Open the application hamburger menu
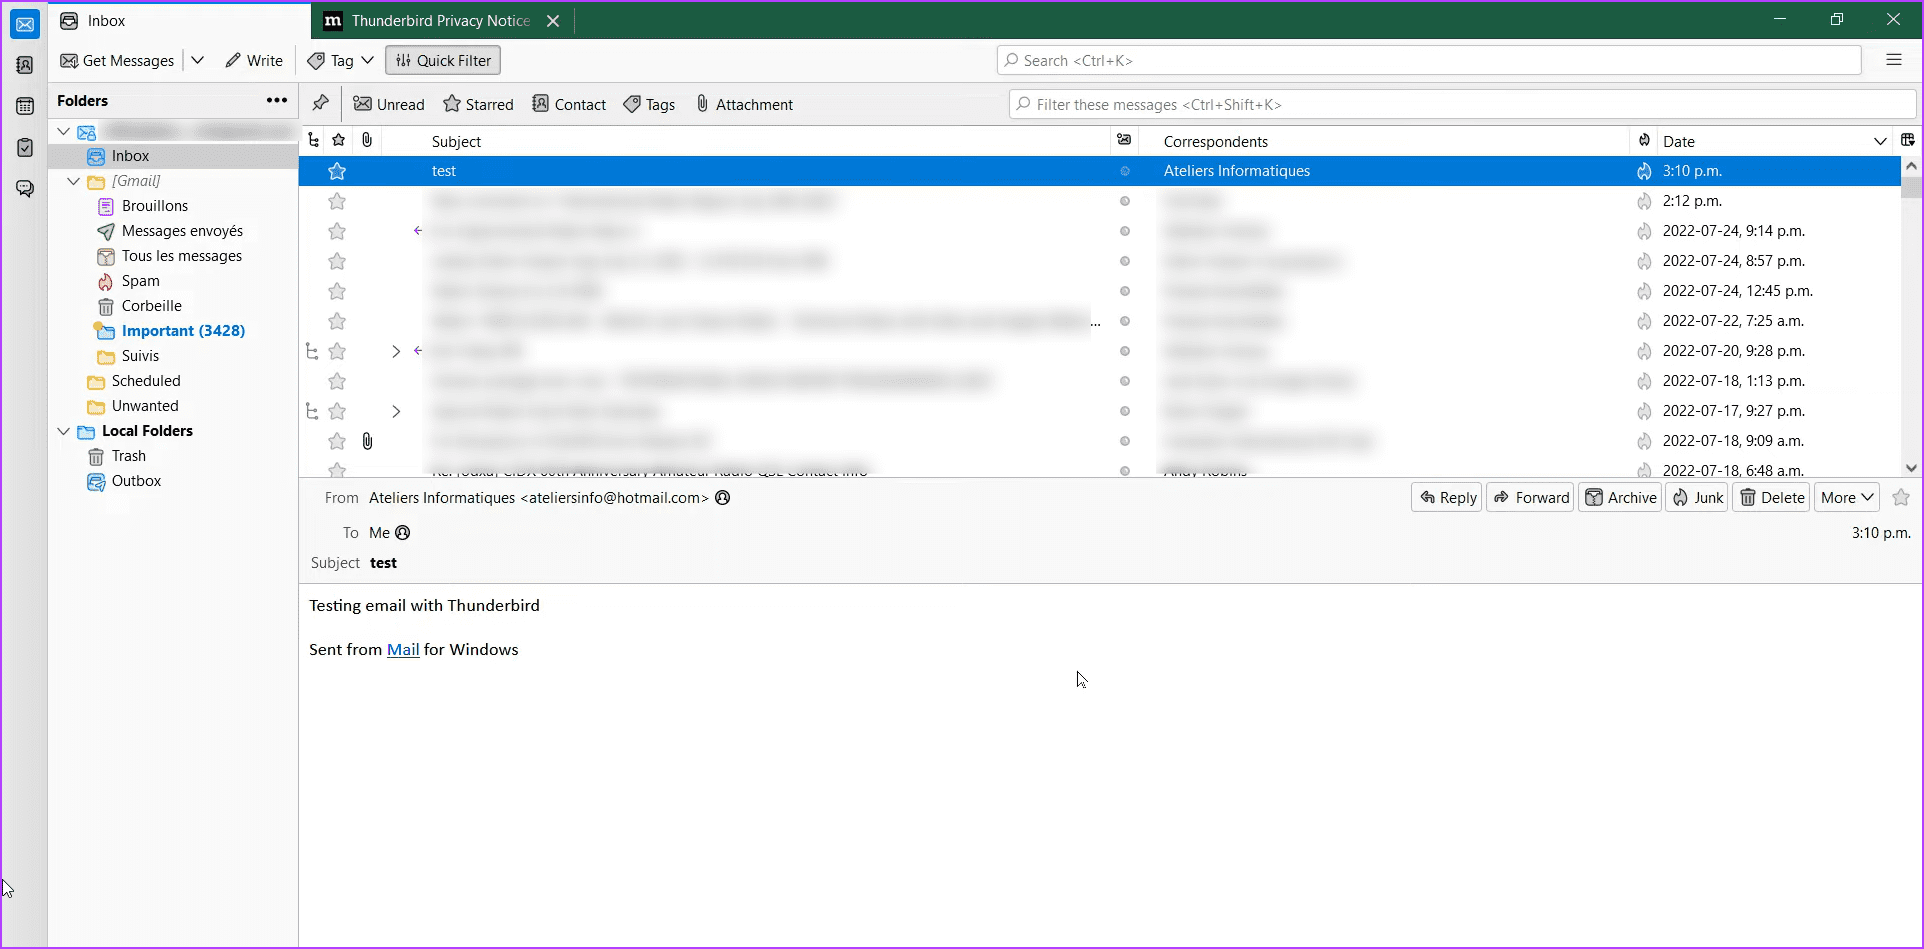The height and width of the screenshot is (949, 1924). [x=1895, y=60]
